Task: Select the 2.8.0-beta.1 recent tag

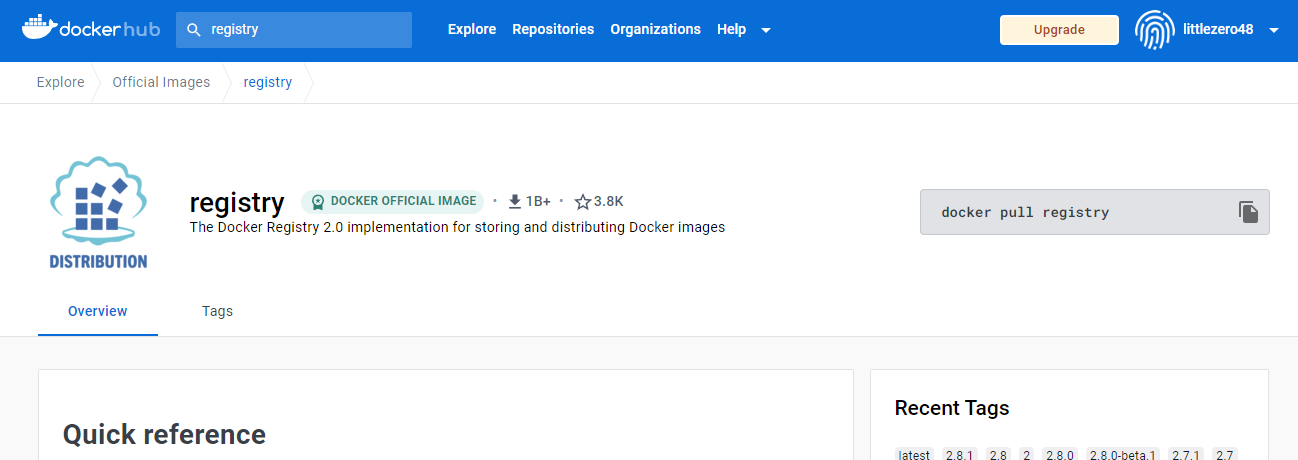Action: point(1122,455)
